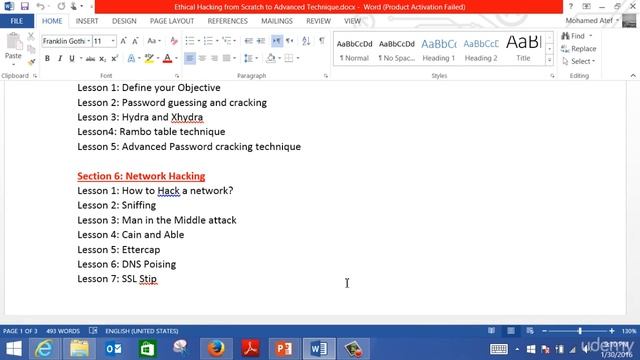
Task: Apply the red font color A
Action: (x=167, y=59)
